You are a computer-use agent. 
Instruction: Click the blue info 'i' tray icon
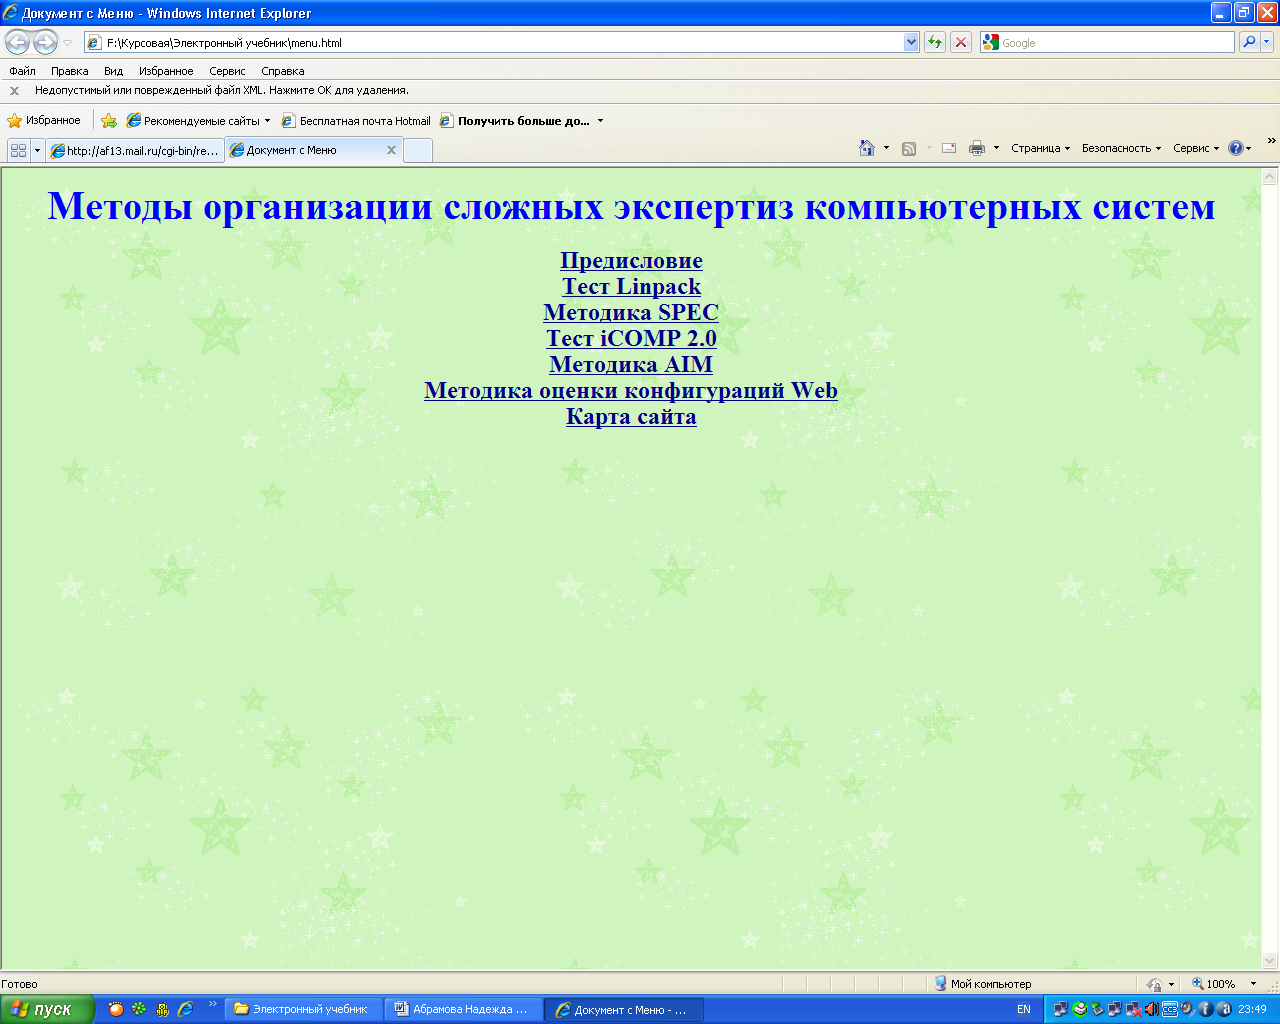pos(1205,1009)
